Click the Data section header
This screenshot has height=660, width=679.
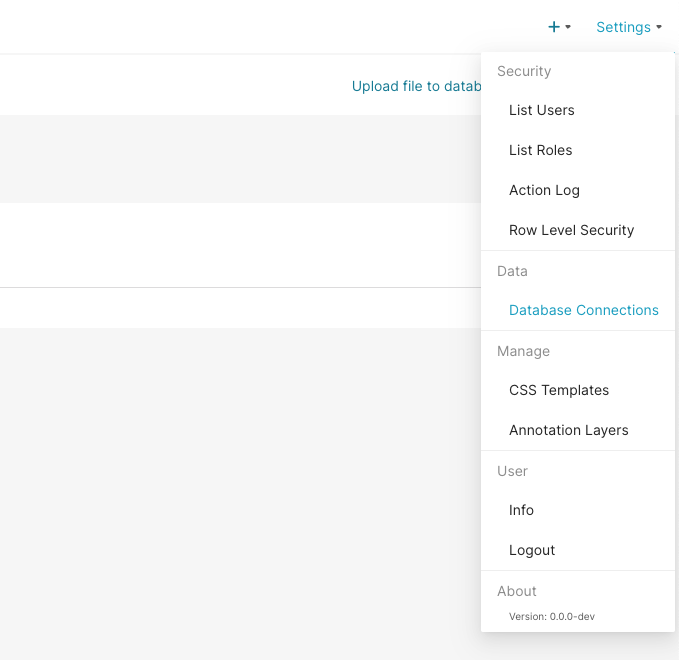512,271
